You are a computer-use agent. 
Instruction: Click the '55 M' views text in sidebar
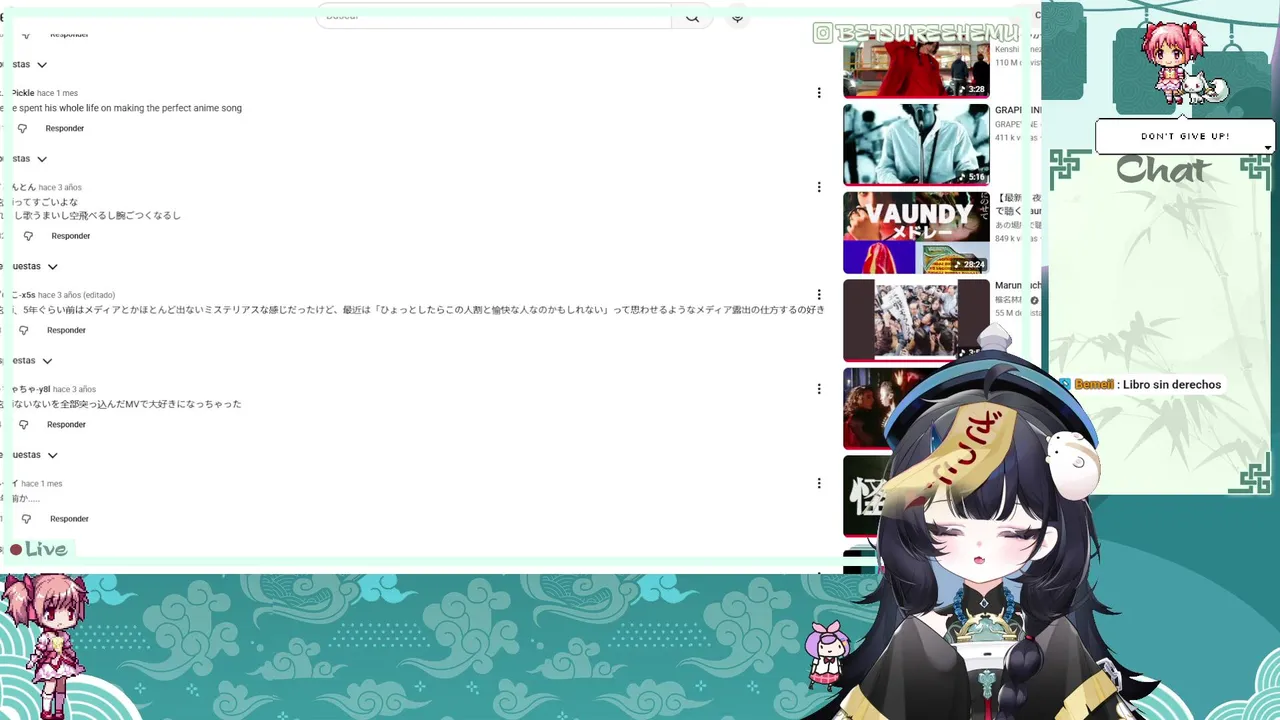coord(1007,314)
